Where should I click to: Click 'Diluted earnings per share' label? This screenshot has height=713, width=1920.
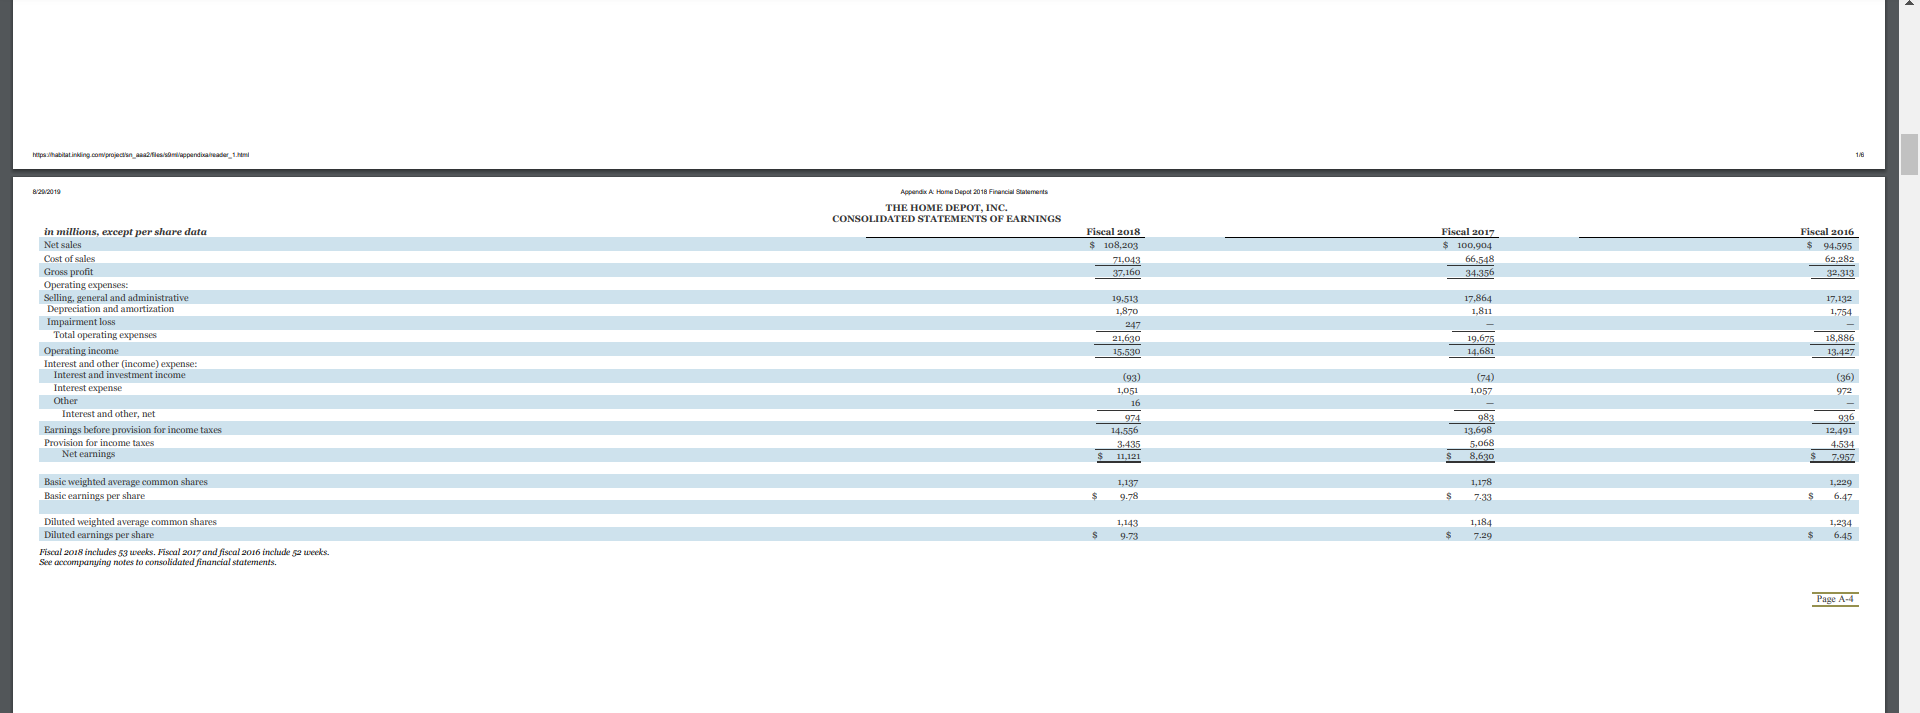point(99,535)
